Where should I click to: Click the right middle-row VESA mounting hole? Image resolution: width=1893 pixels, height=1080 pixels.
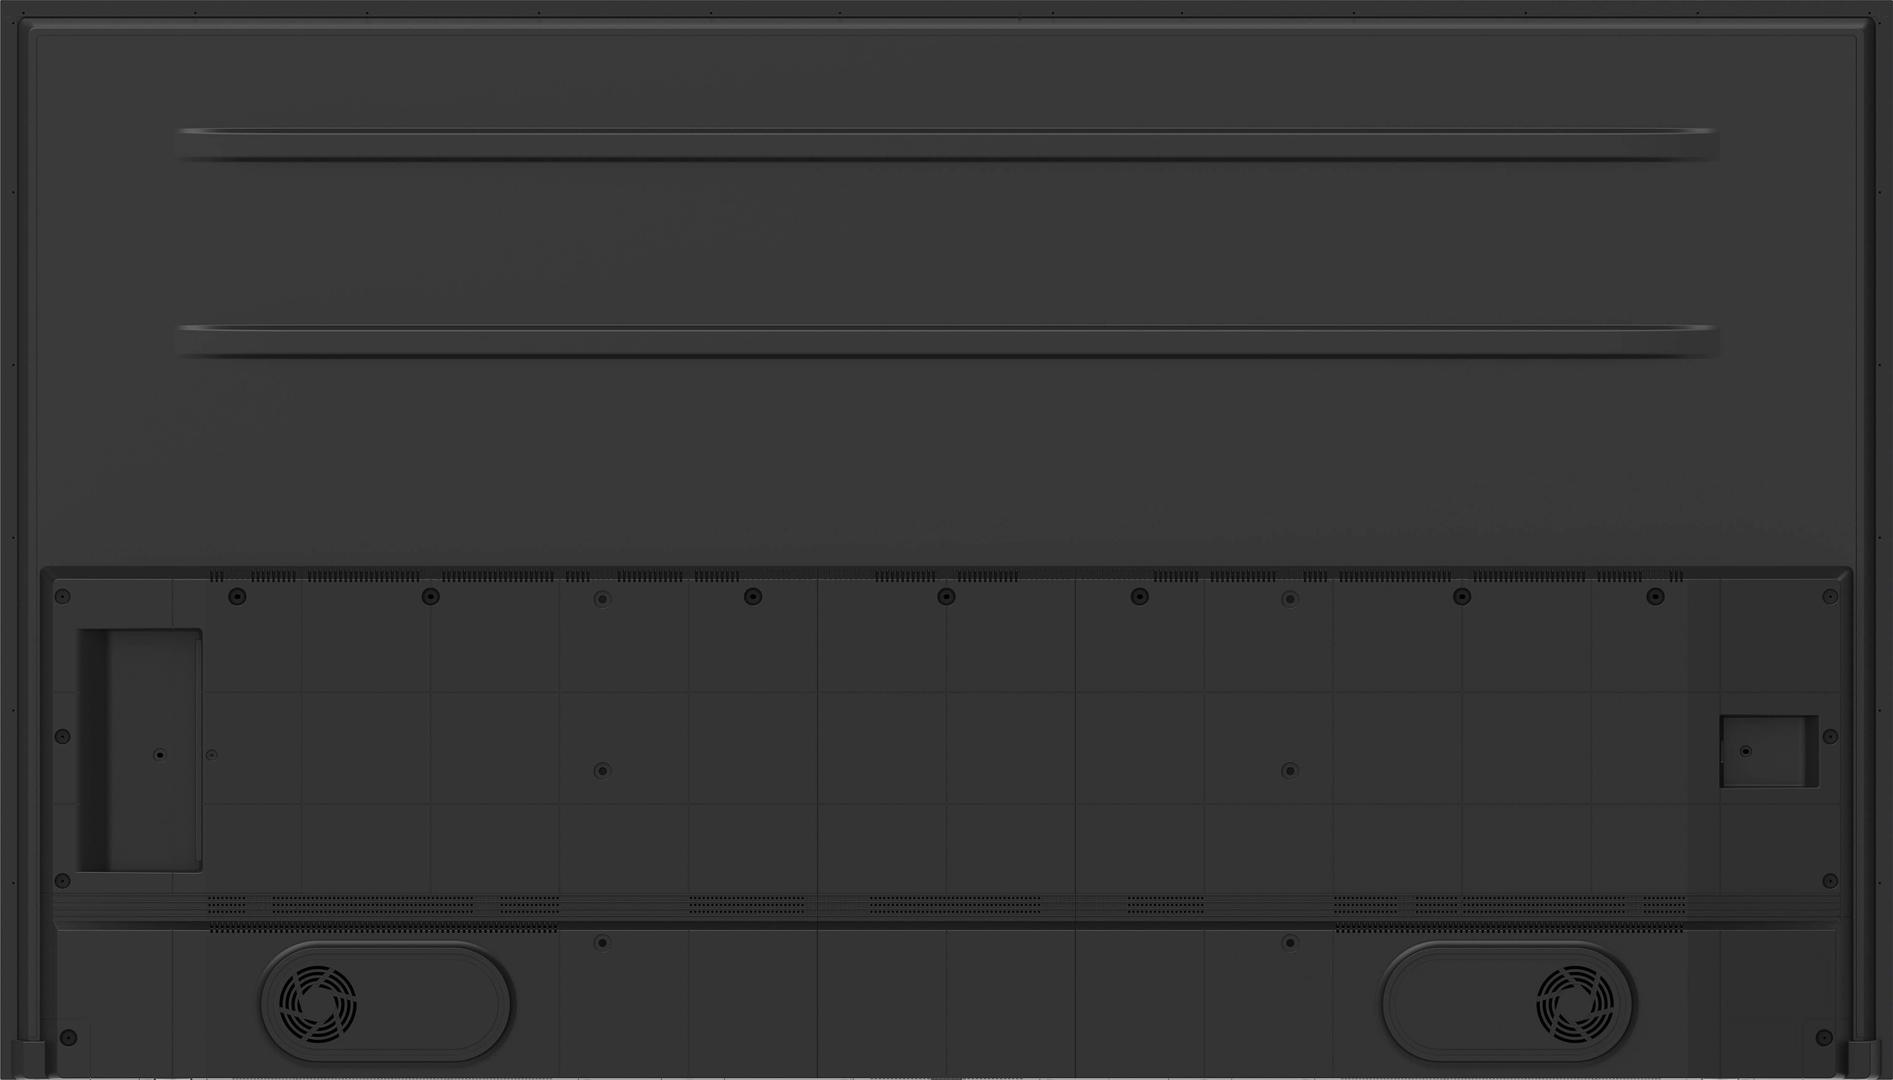pos(1290,771)
